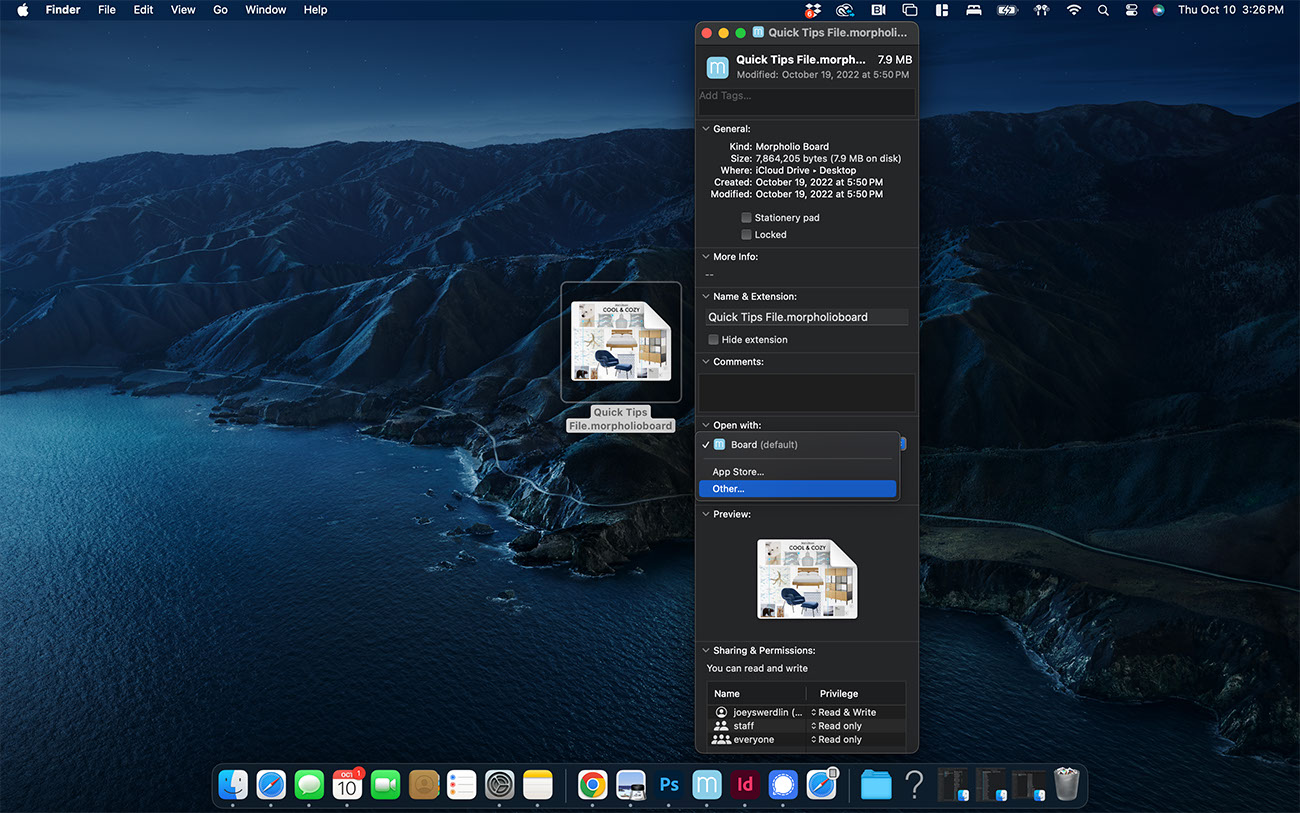Open InDesign from the dock

coord(744,785)
